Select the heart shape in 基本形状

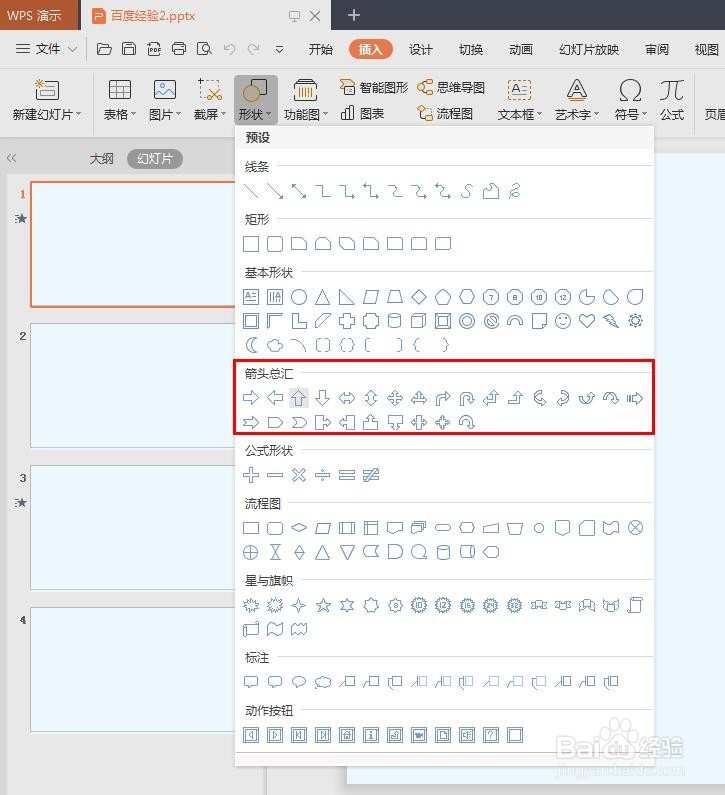click(587, 321)
